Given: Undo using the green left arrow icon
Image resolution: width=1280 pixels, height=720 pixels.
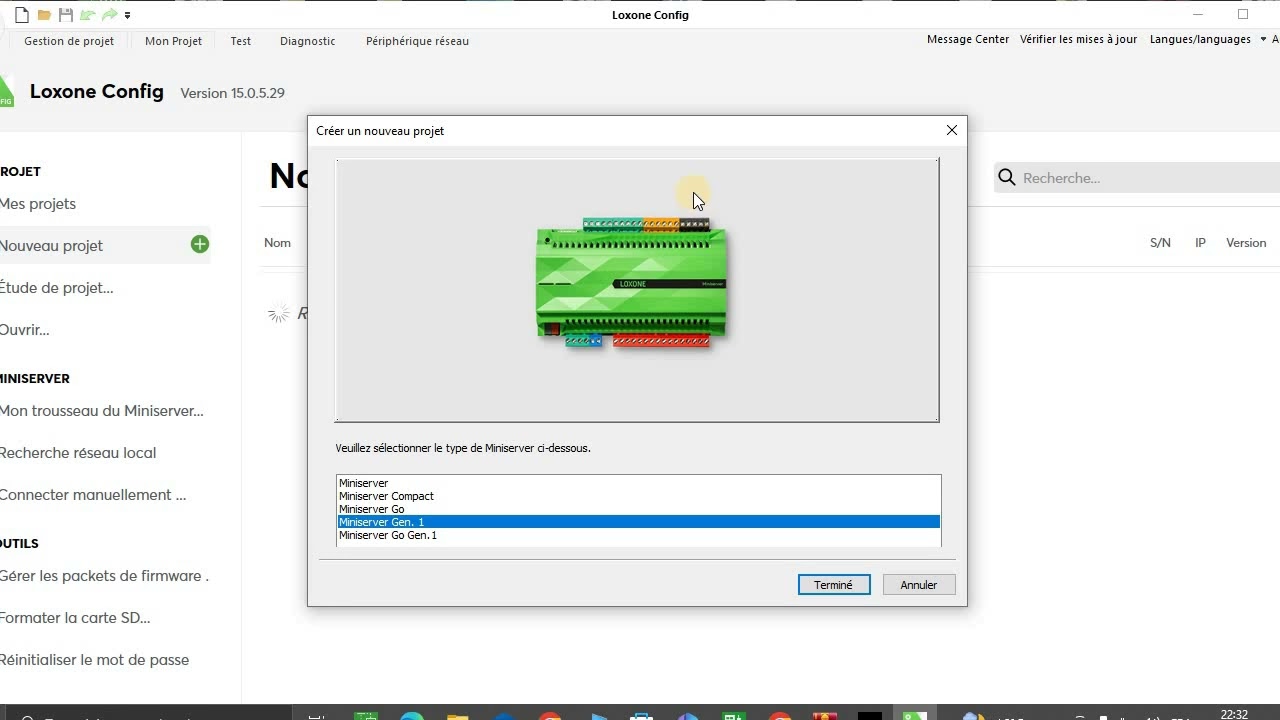Looking at the screenshot, I should coord(88,15).
